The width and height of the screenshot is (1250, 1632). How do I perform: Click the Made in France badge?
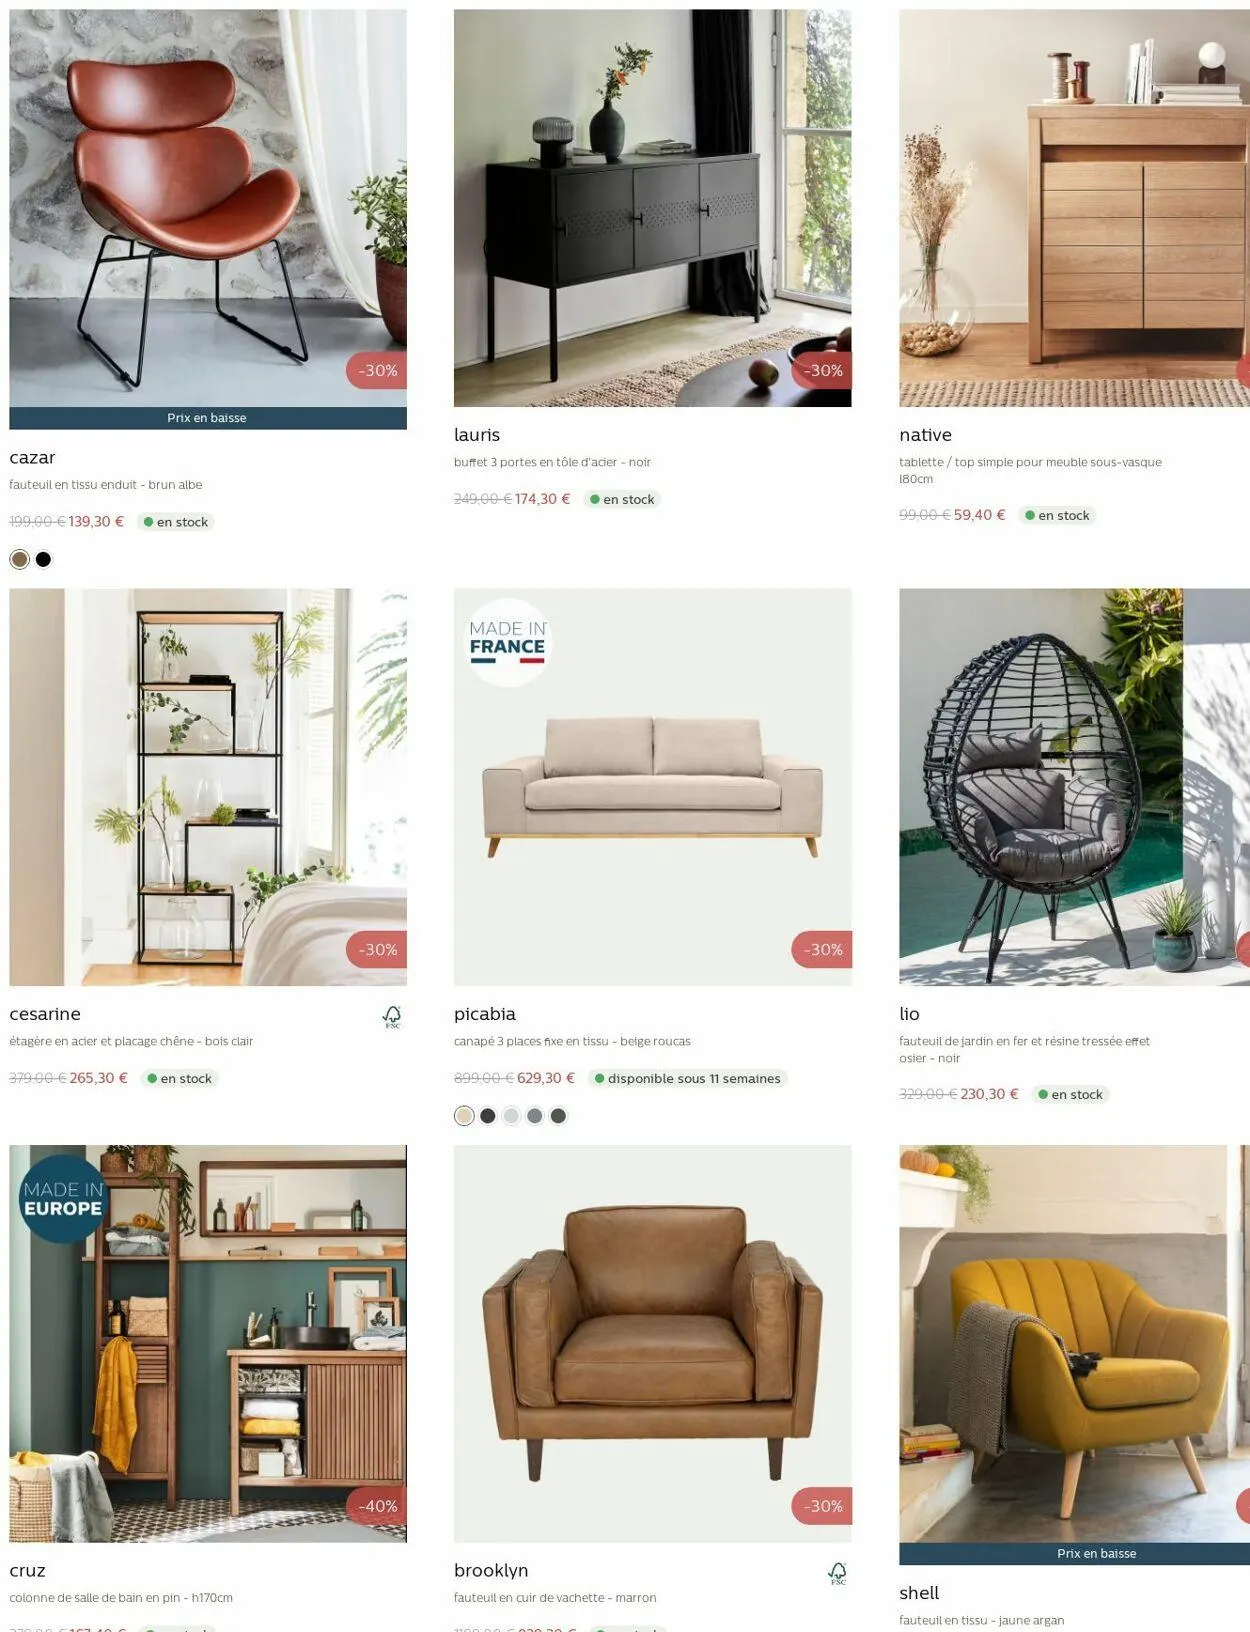tap(508, 642)
